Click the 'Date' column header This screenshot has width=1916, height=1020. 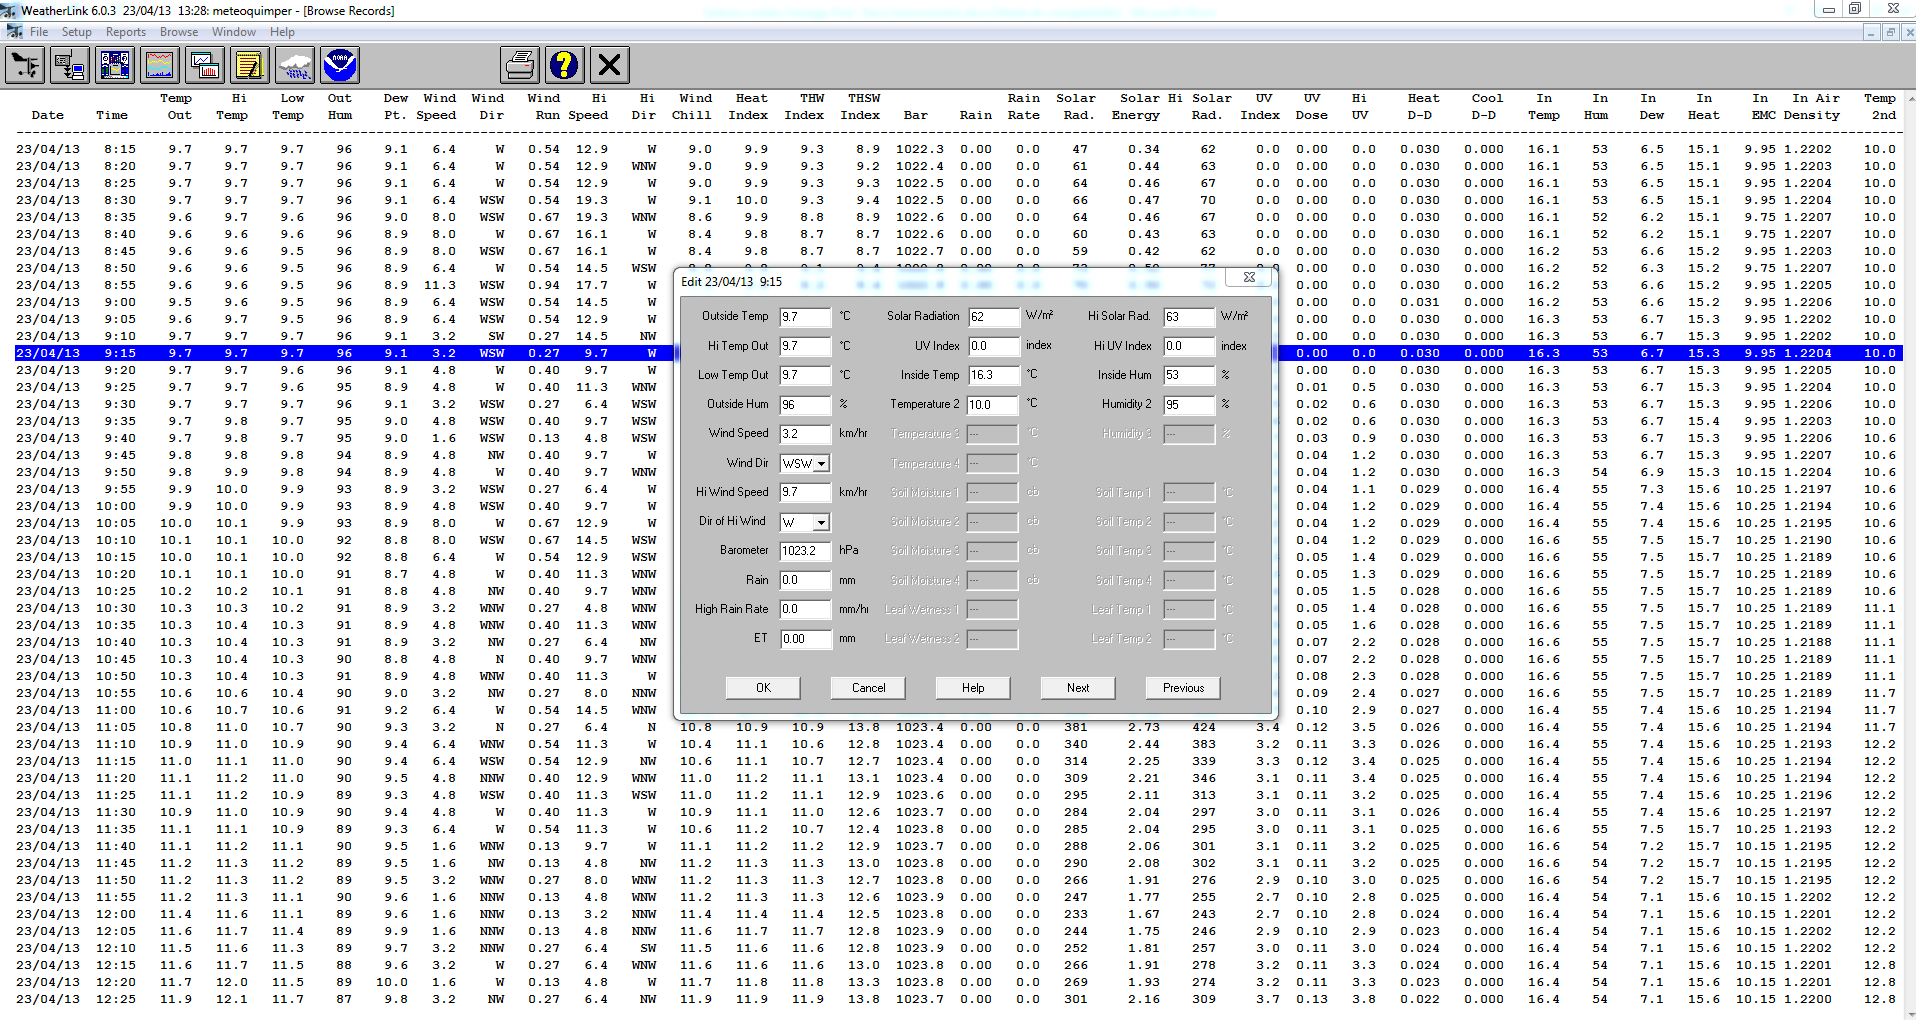point(47,115)
